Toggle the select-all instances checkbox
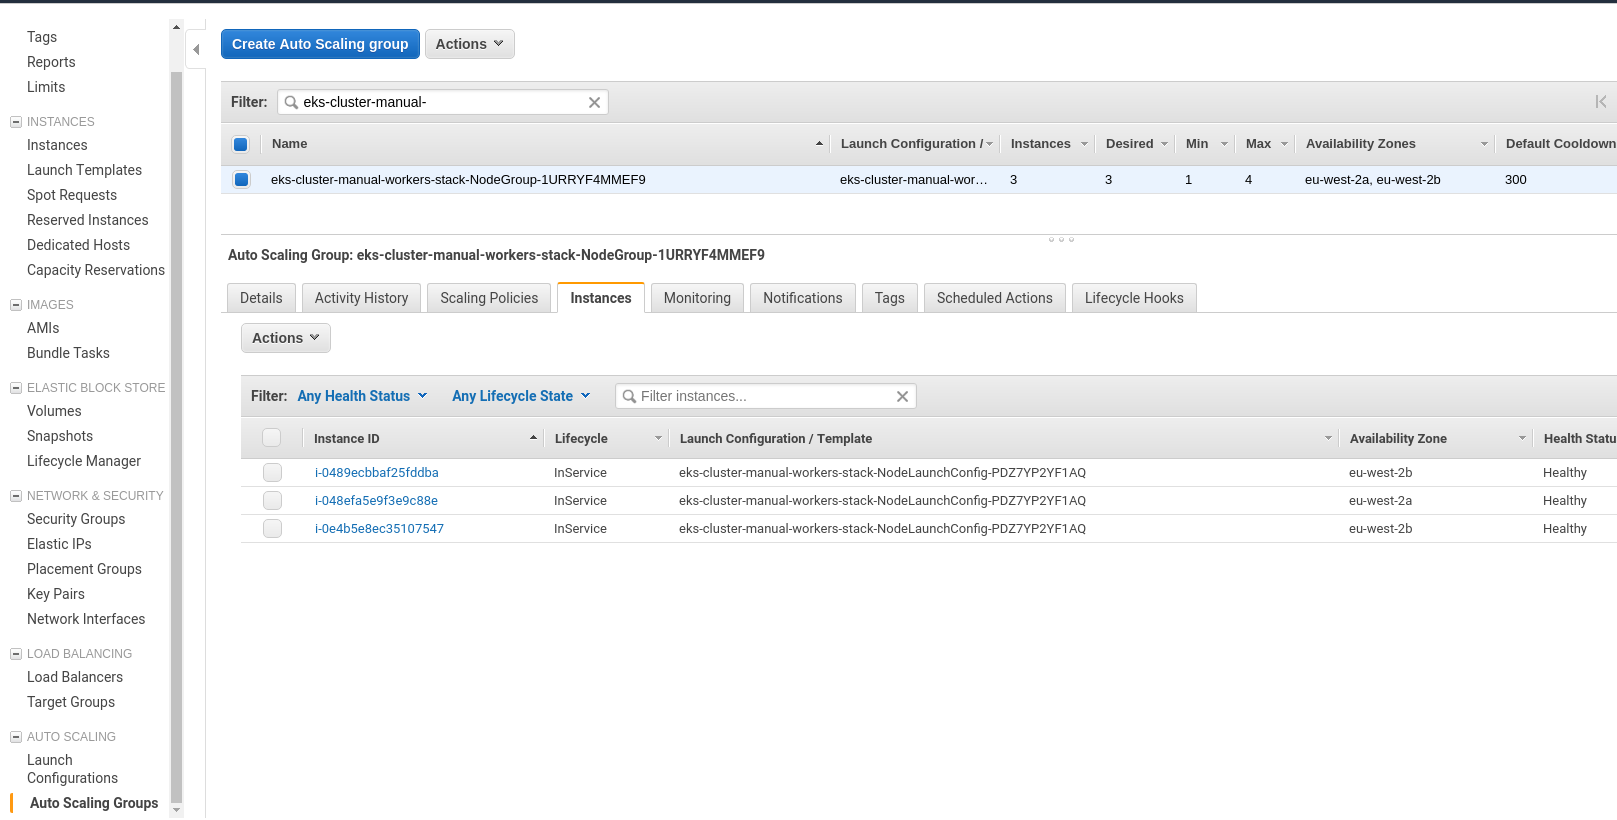 coord(271,438)
